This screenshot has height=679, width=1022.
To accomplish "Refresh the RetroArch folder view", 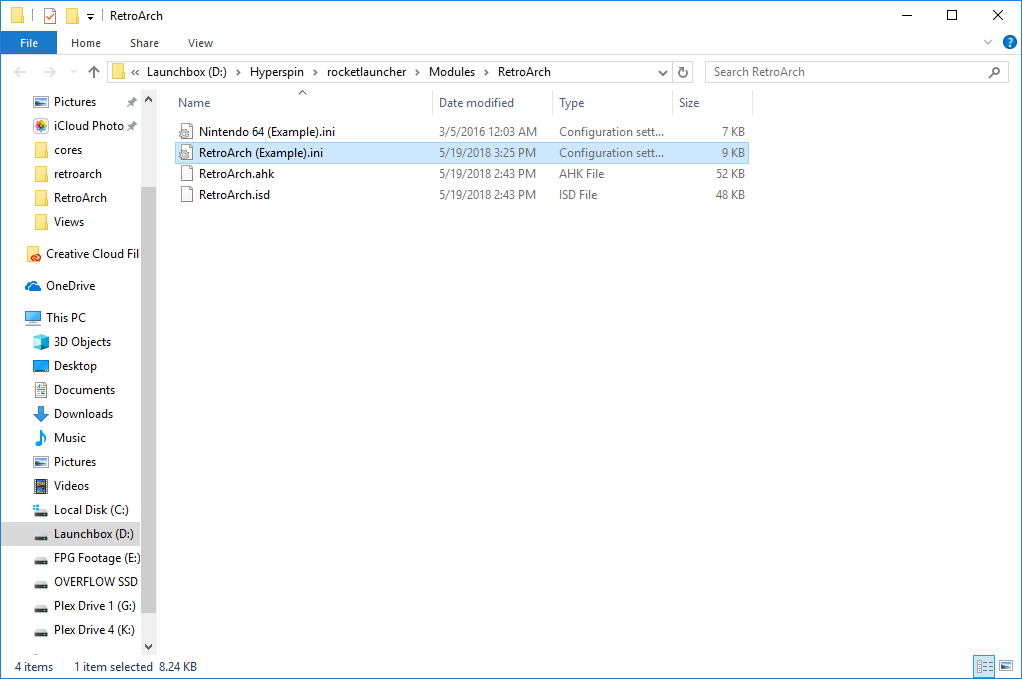I will coord(682,72).
